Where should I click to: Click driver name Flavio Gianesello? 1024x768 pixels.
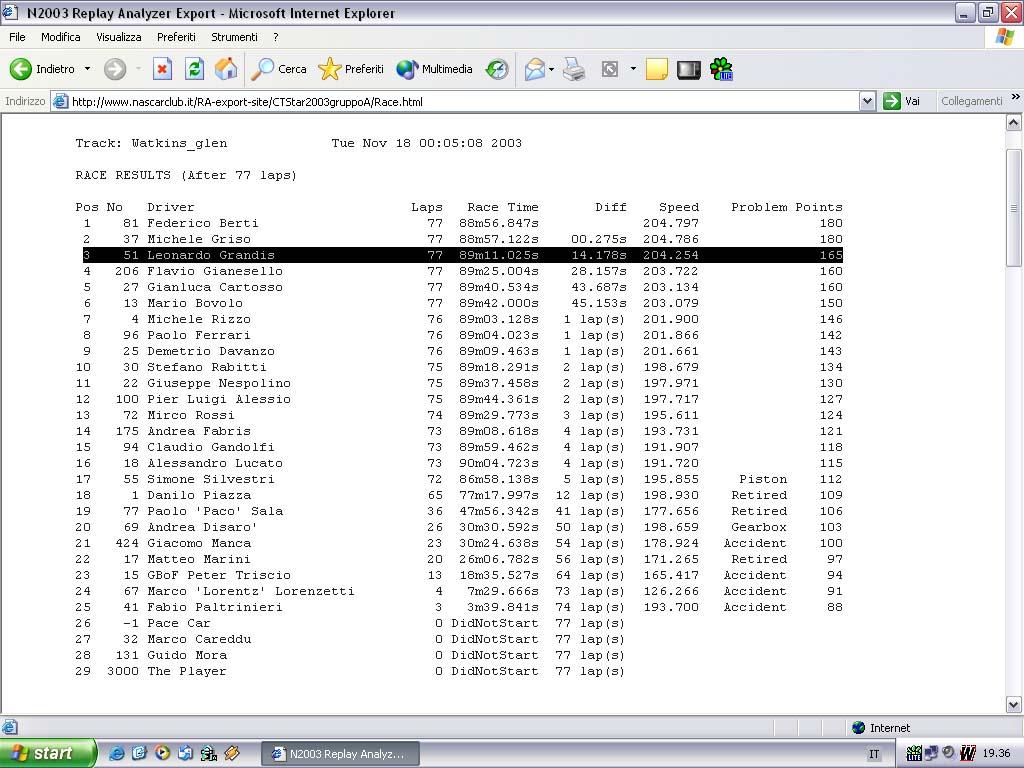pyautogui.click(x=215, y=271)
